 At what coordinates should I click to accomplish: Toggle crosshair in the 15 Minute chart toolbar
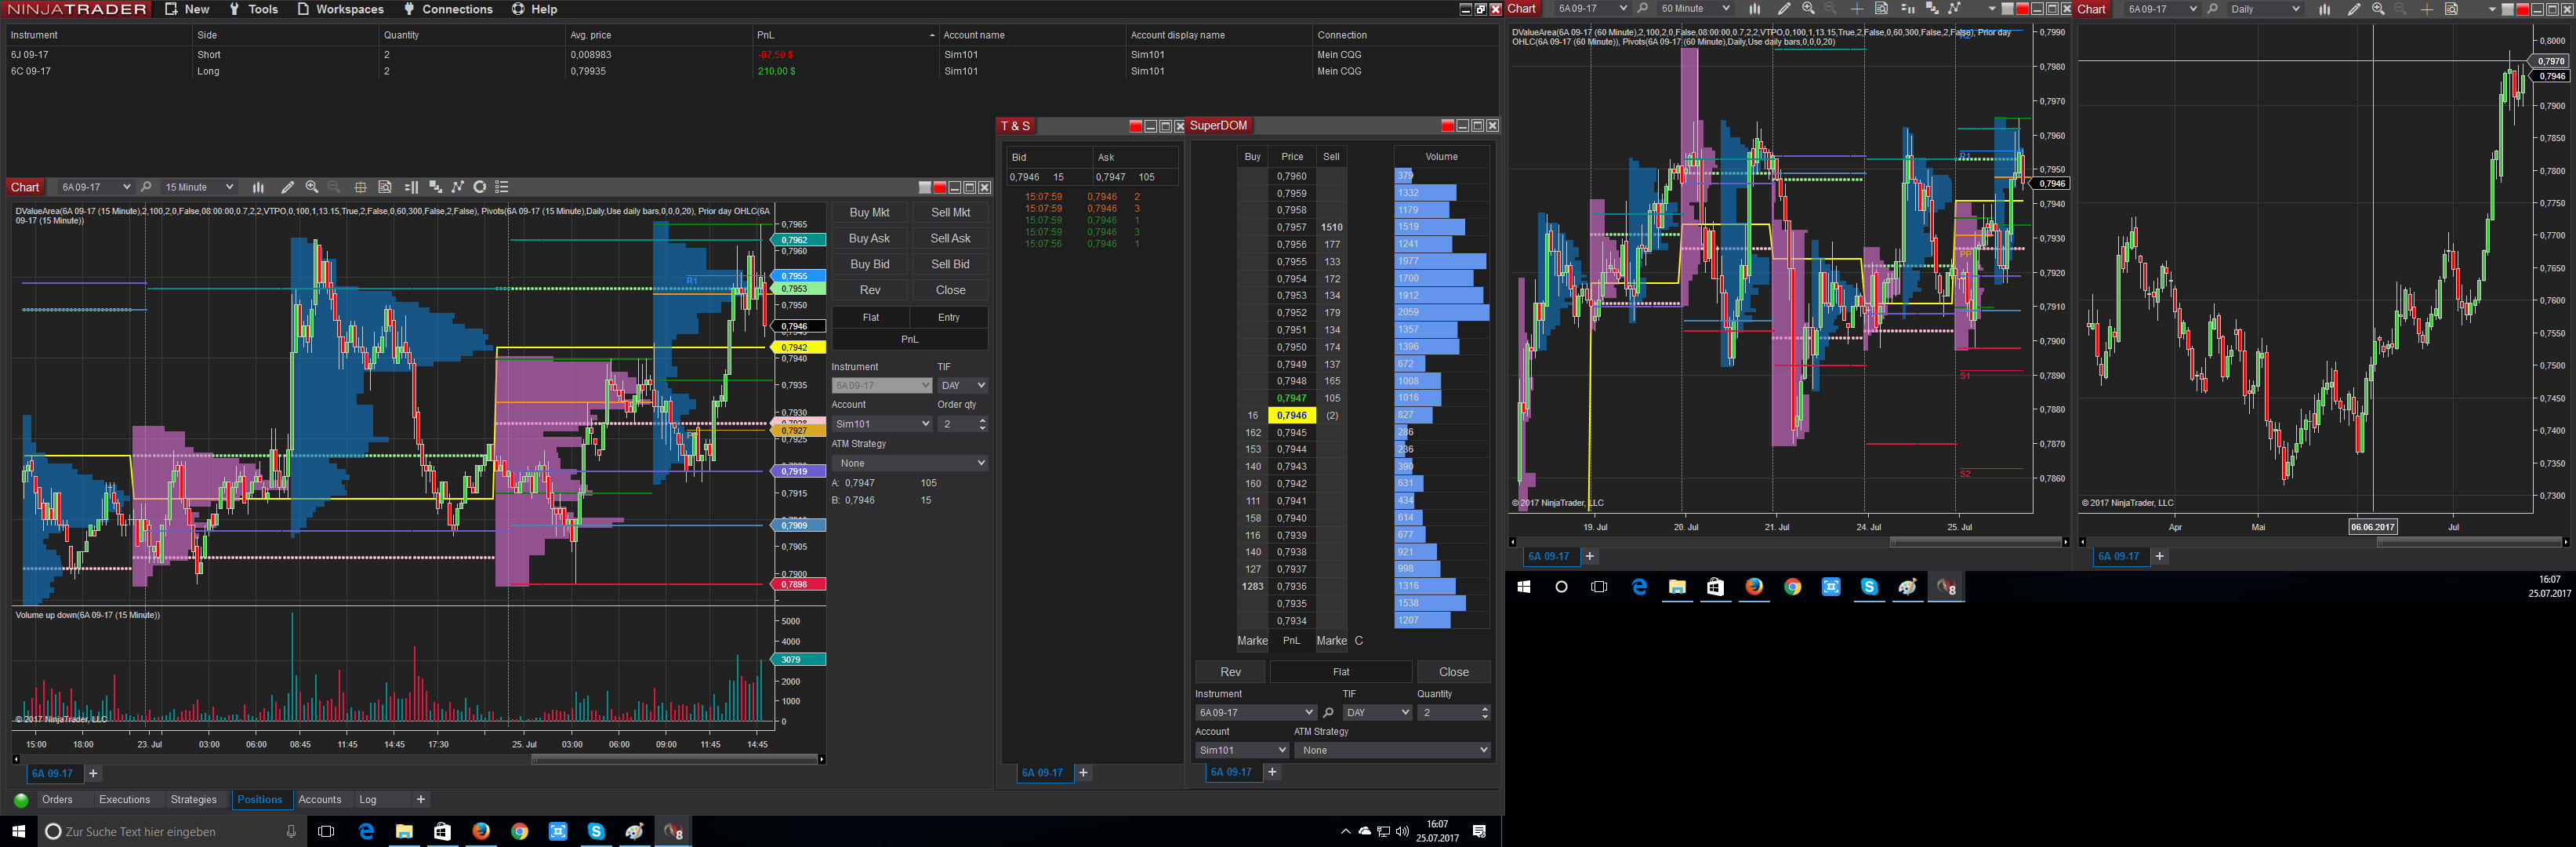361,187
